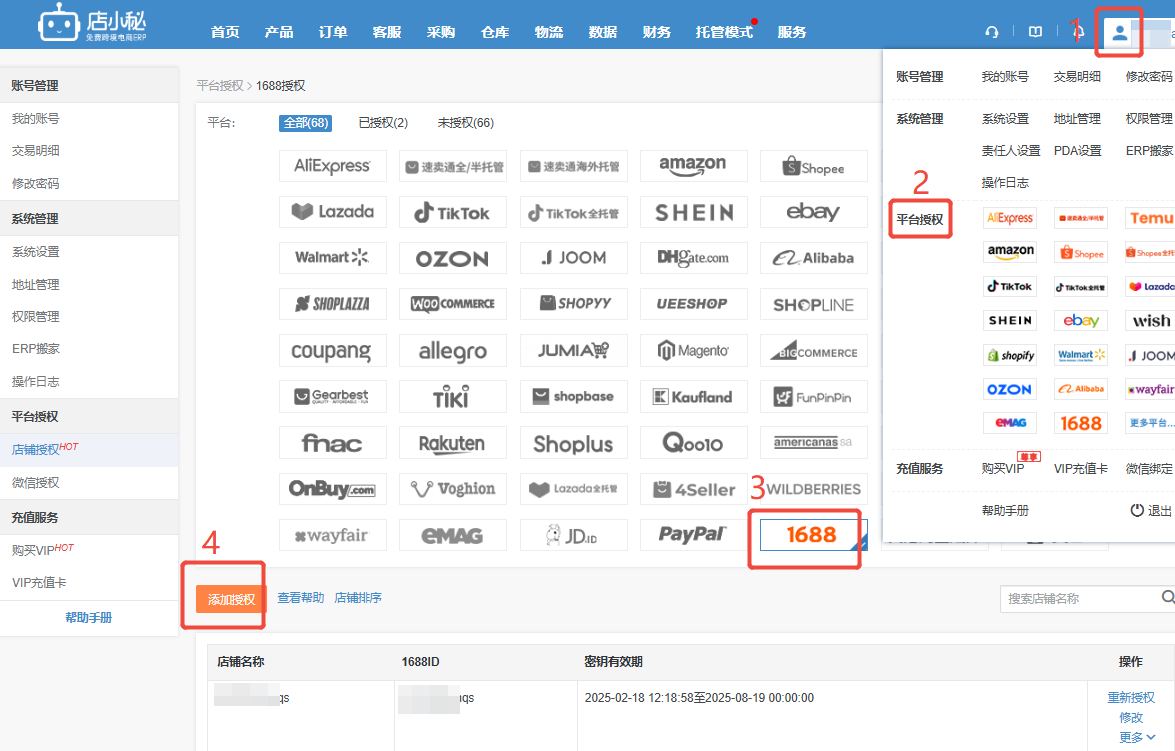The height and width of the screenshot is (751, 1175).
Task: Pick the DHgate.com platform tile
Action: click(x=693, y=258)
